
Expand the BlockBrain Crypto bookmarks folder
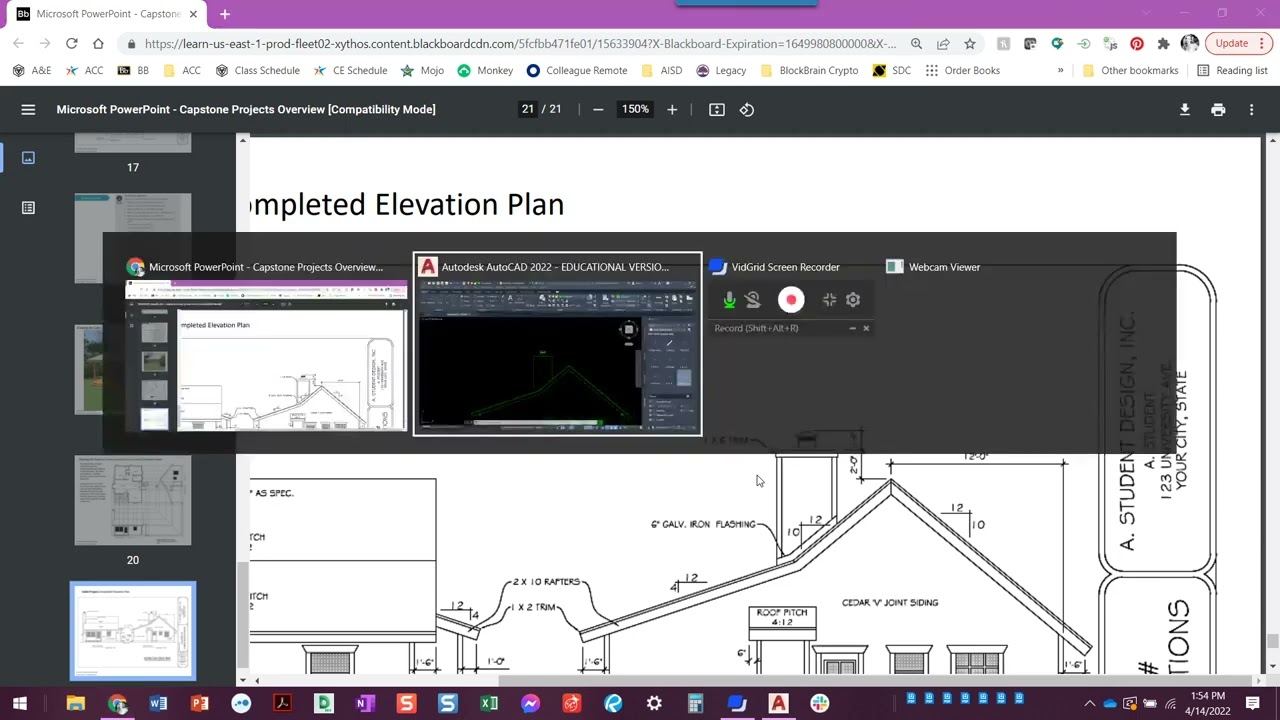click(x=810, y=71)
